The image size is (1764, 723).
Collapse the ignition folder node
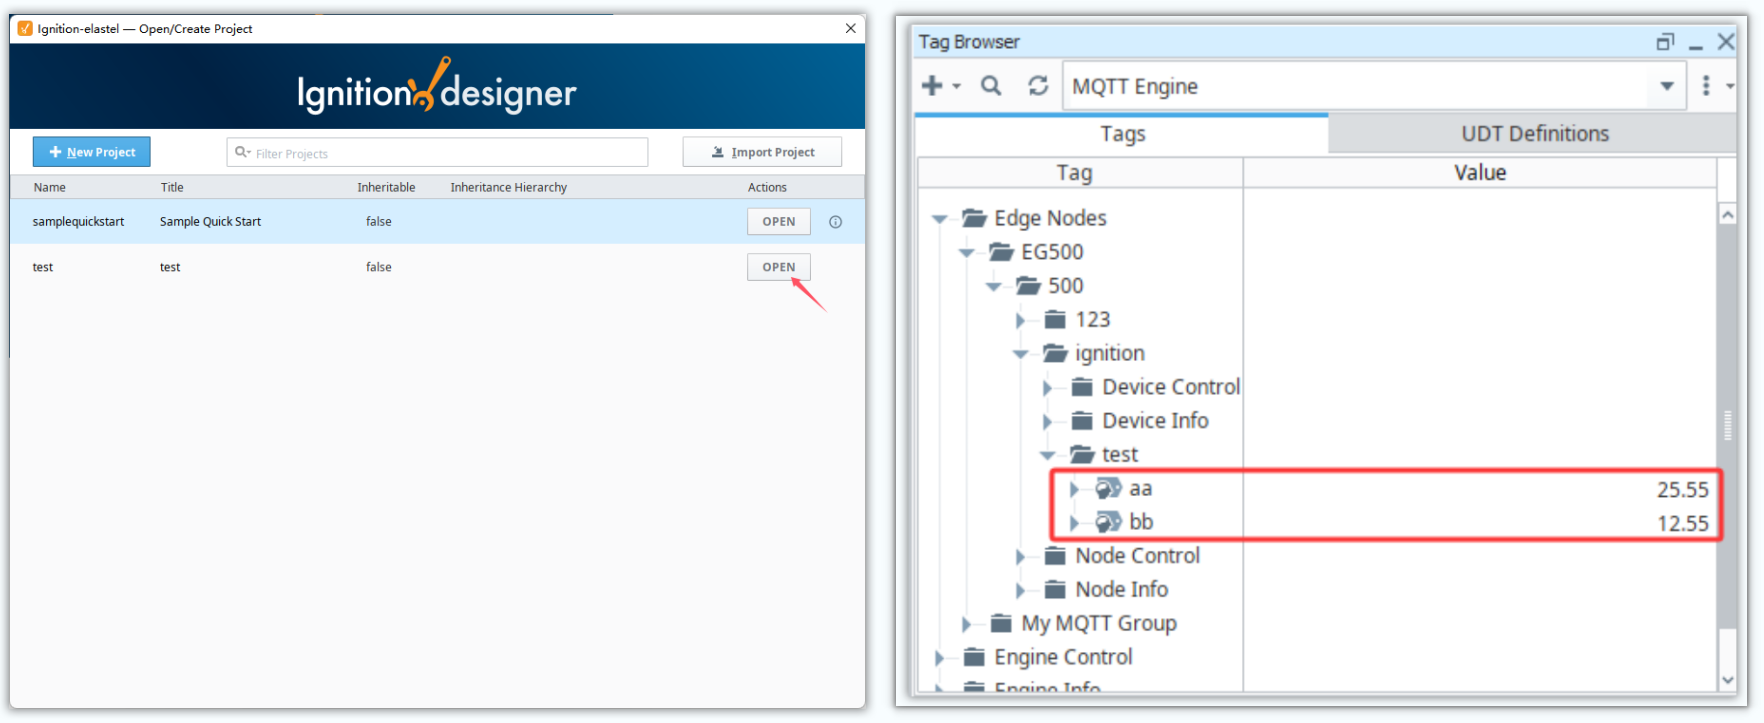click(x=1020, y=354)
